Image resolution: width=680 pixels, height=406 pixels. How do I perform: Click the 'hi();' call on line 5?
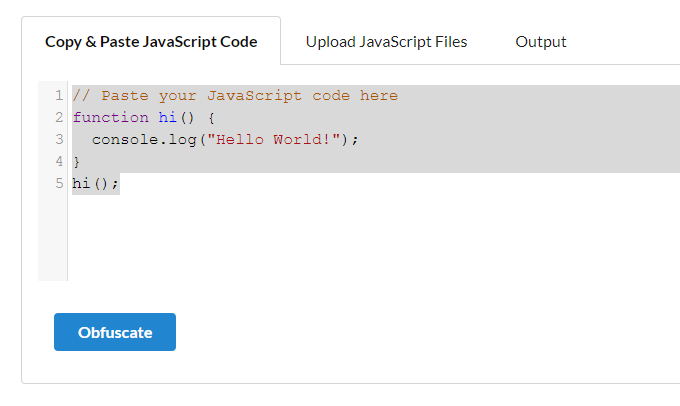95,183
